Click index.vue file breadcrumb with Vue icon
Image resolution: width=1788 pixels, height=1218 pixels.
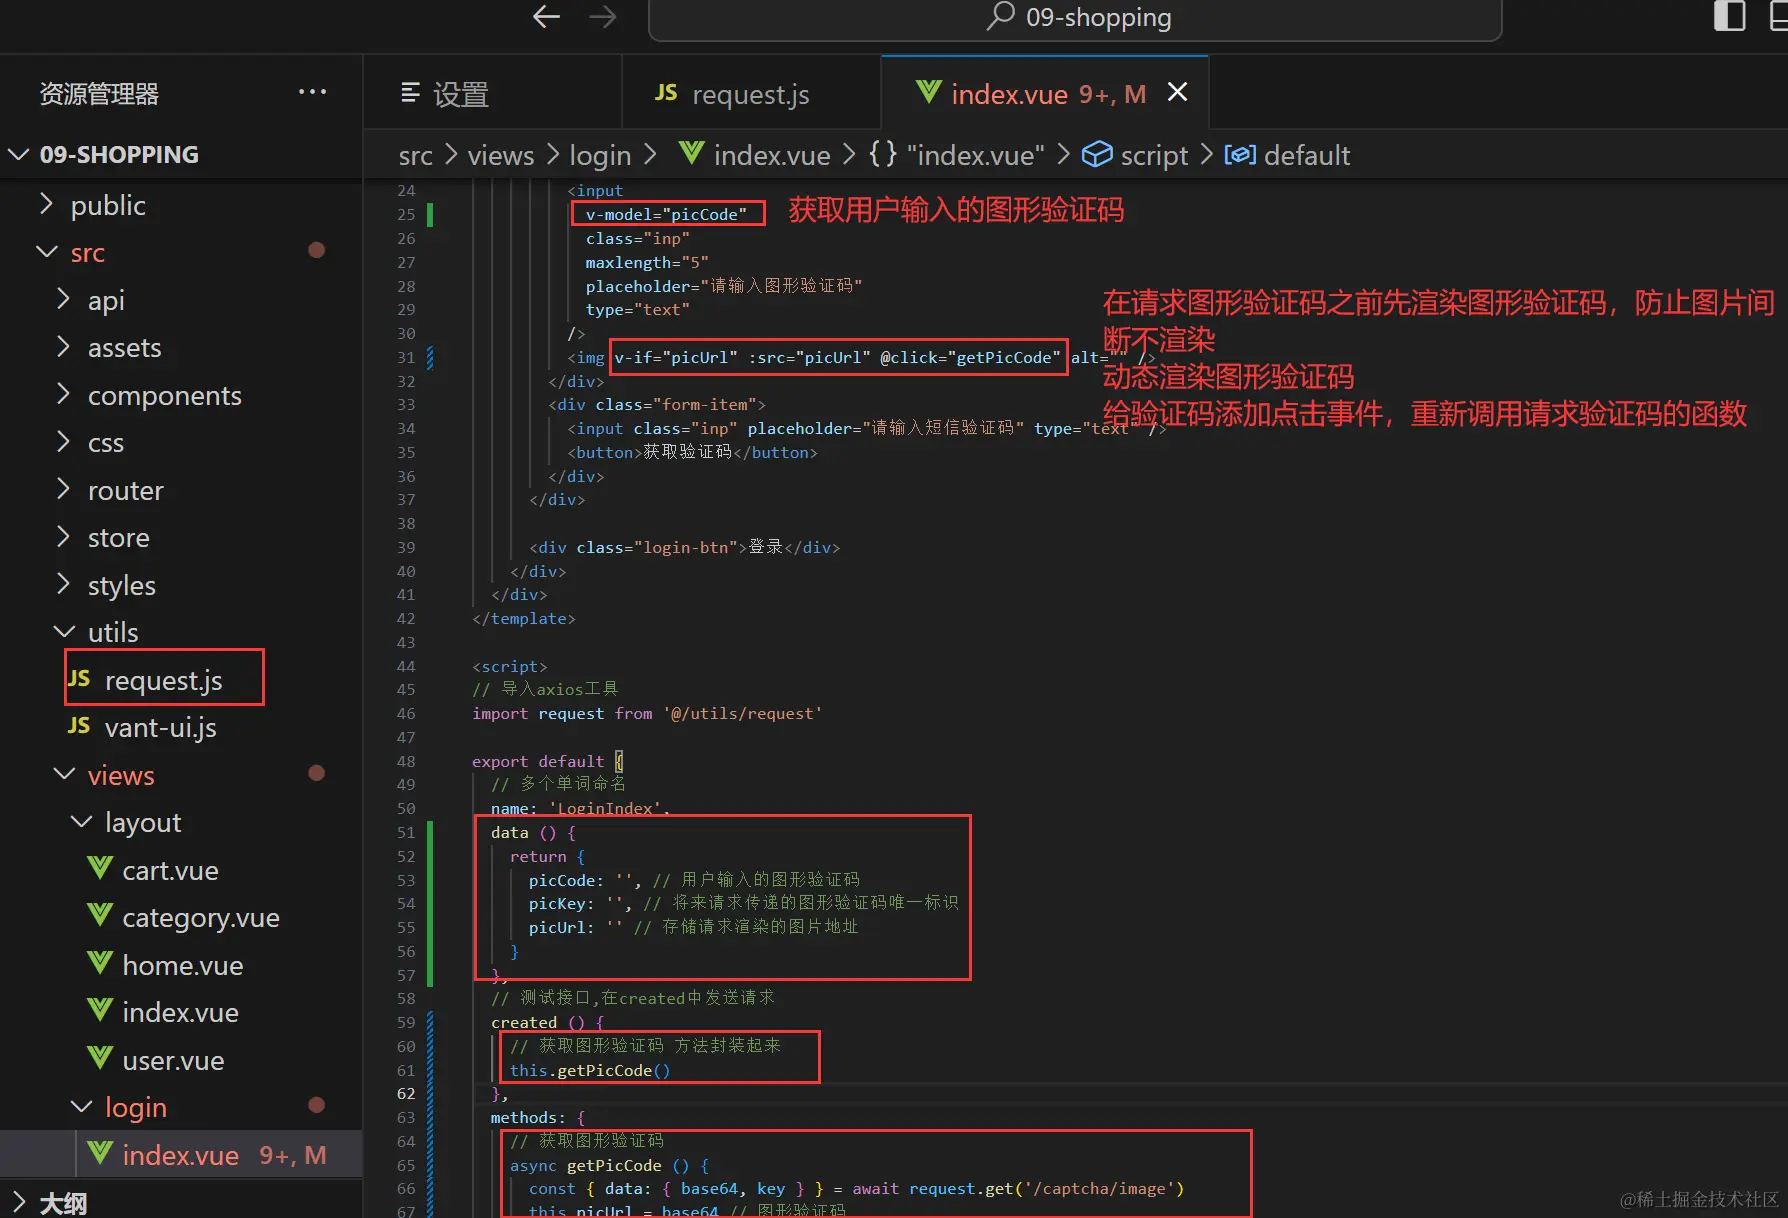tap(755, 155)
